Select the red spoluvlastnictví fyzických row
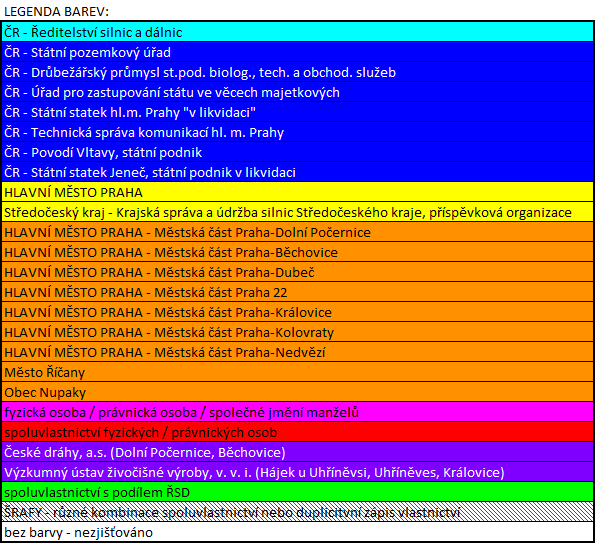The image size is (595, 543). (x=298, y=432)
